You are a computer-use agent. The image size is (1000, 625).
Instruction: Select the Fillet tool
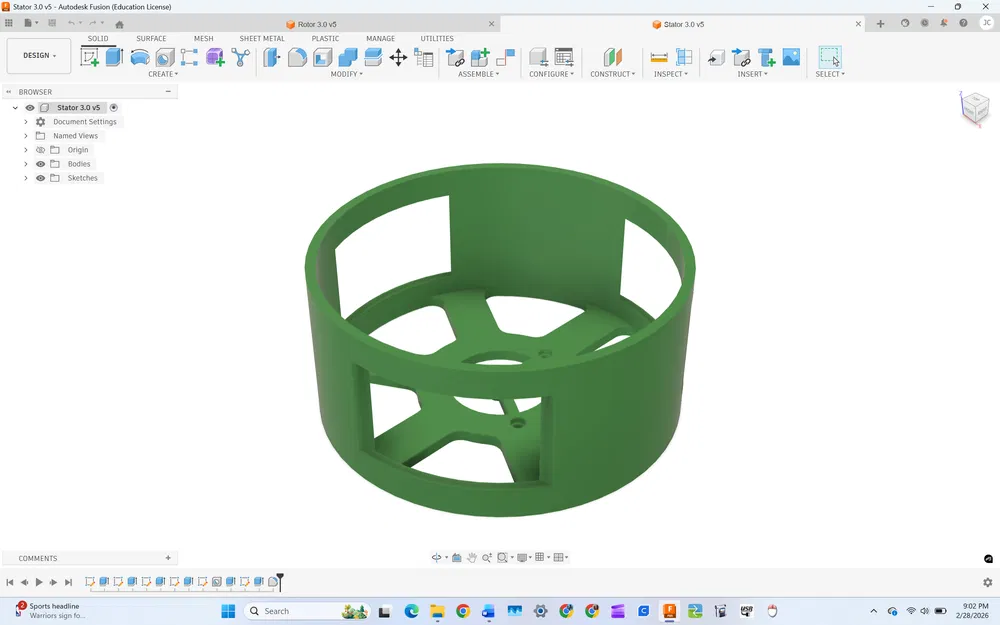(297, 57)
